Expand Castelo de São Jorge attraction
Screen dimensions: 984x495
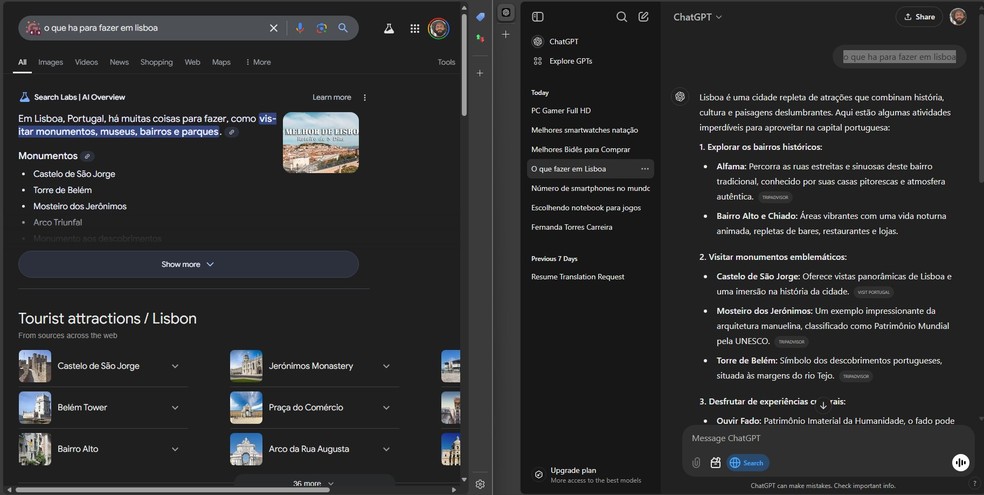point(175,366)
